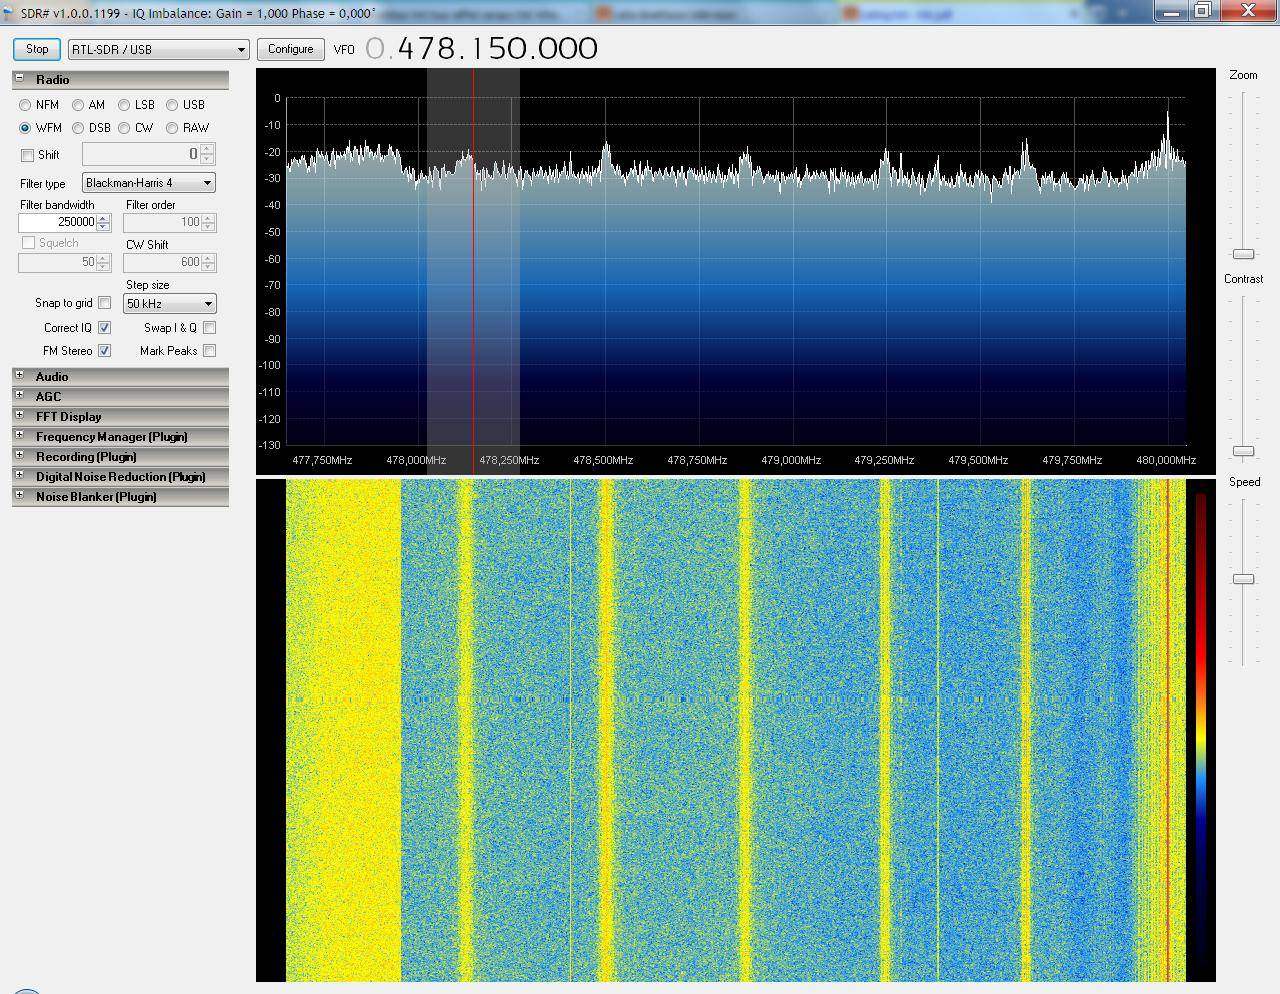This screenshot has height=994, width=1280.
Task: Select NFM demodulation mode
Action: [25, 105]
